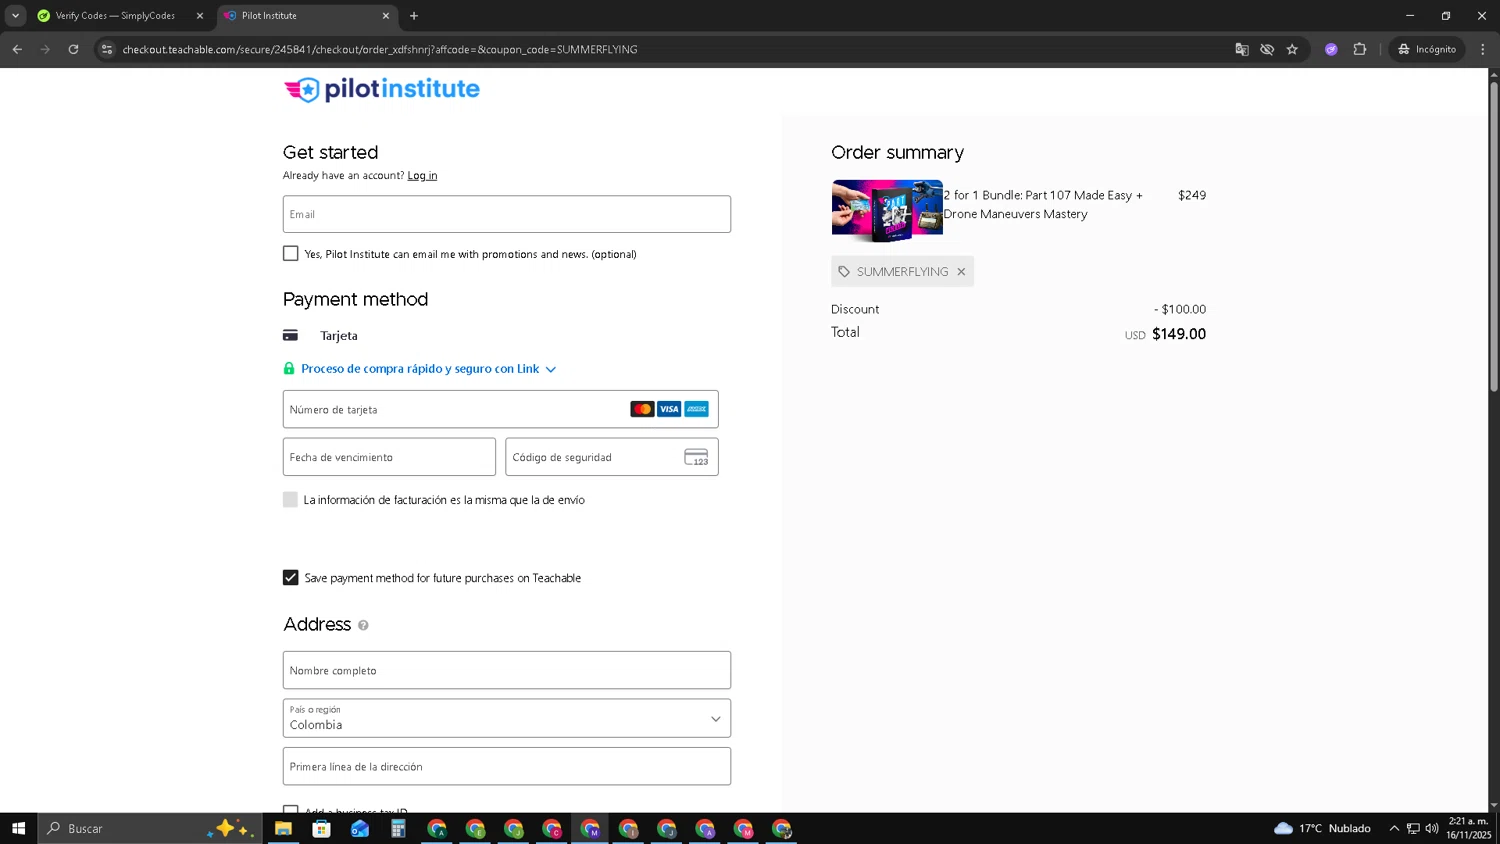Screen dimensions: 1500x844
Task: Click the bundle product thumbnail
Action: (x=887, y=211)
